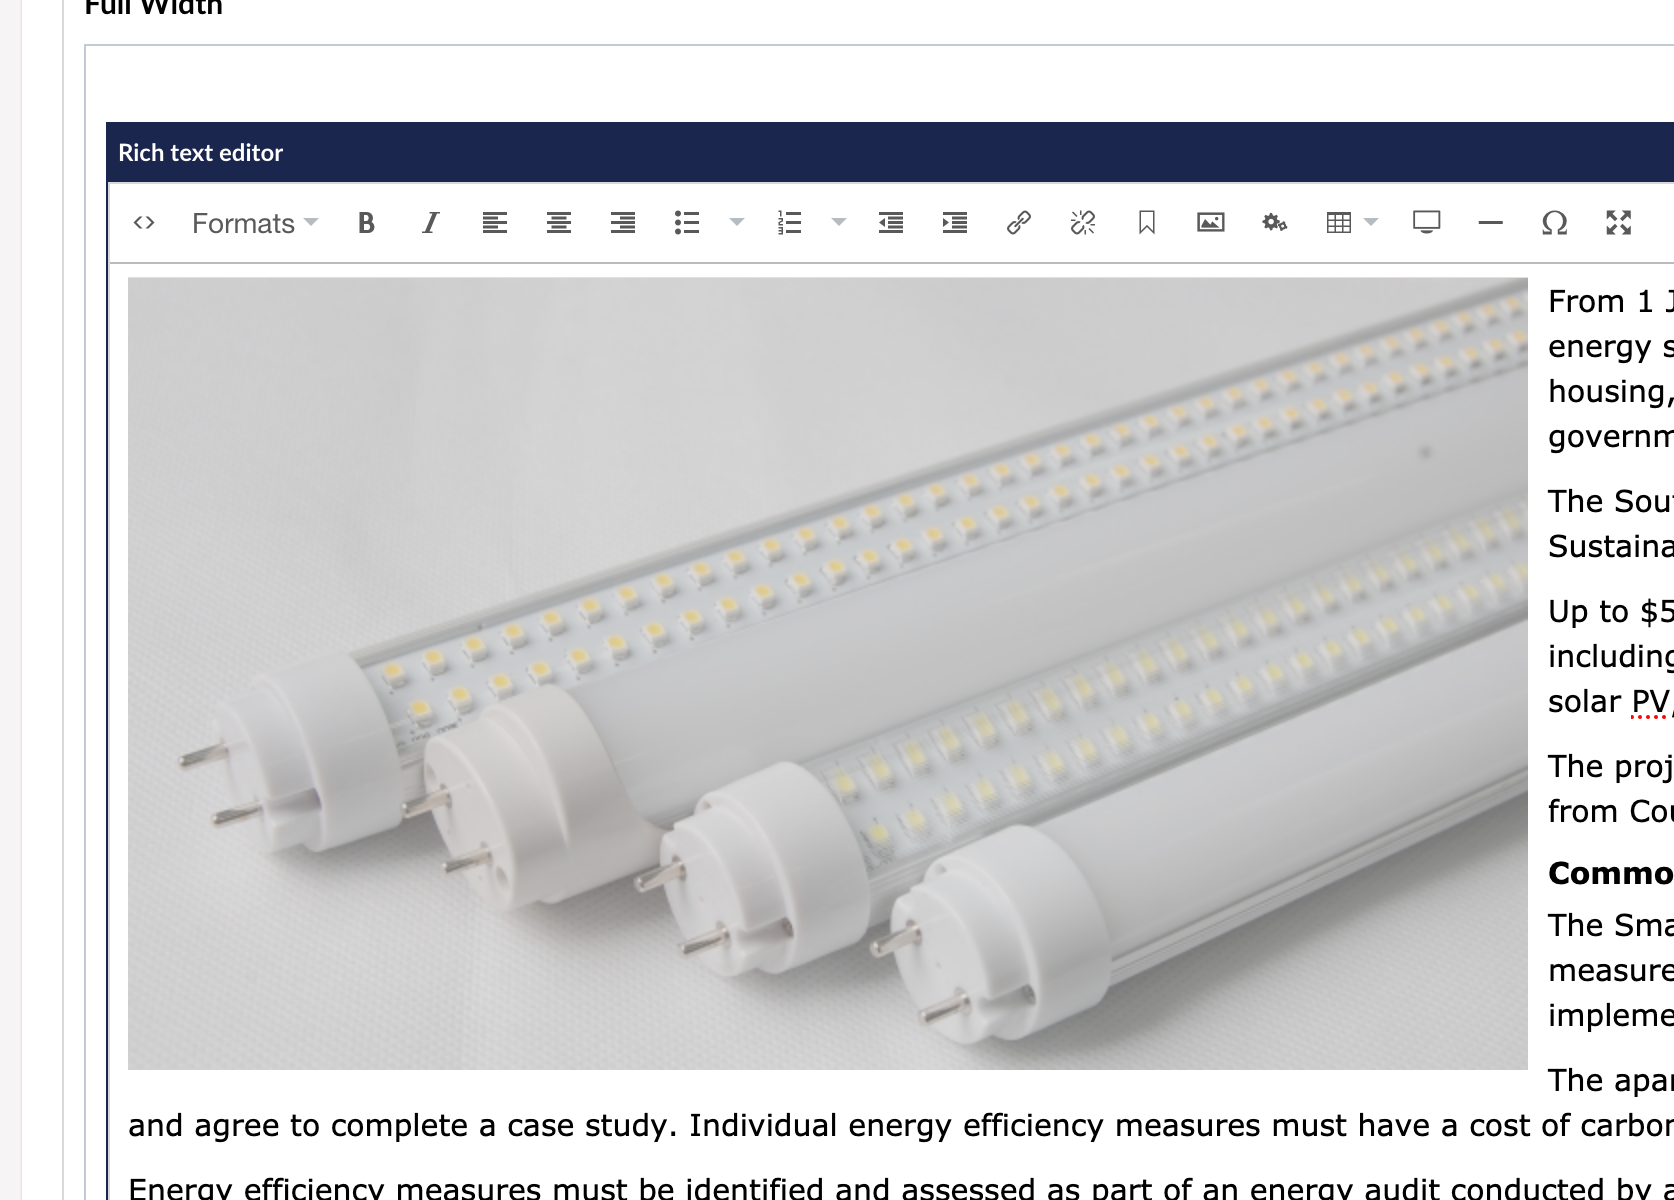Increase indent of paragraph
This screenshot has width=1674, height=1200.
(954, 223)
